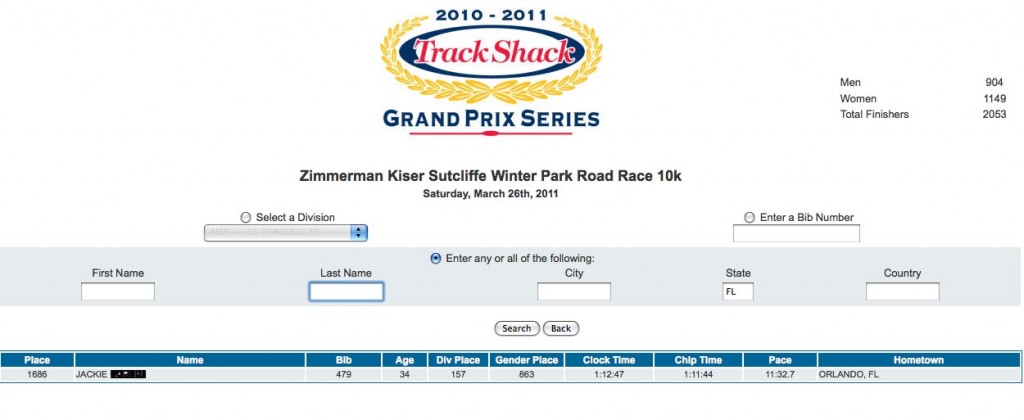This screenshot has height=420, width=1024.
Task: Click the Chip Time column header
Action: [698, 360]
